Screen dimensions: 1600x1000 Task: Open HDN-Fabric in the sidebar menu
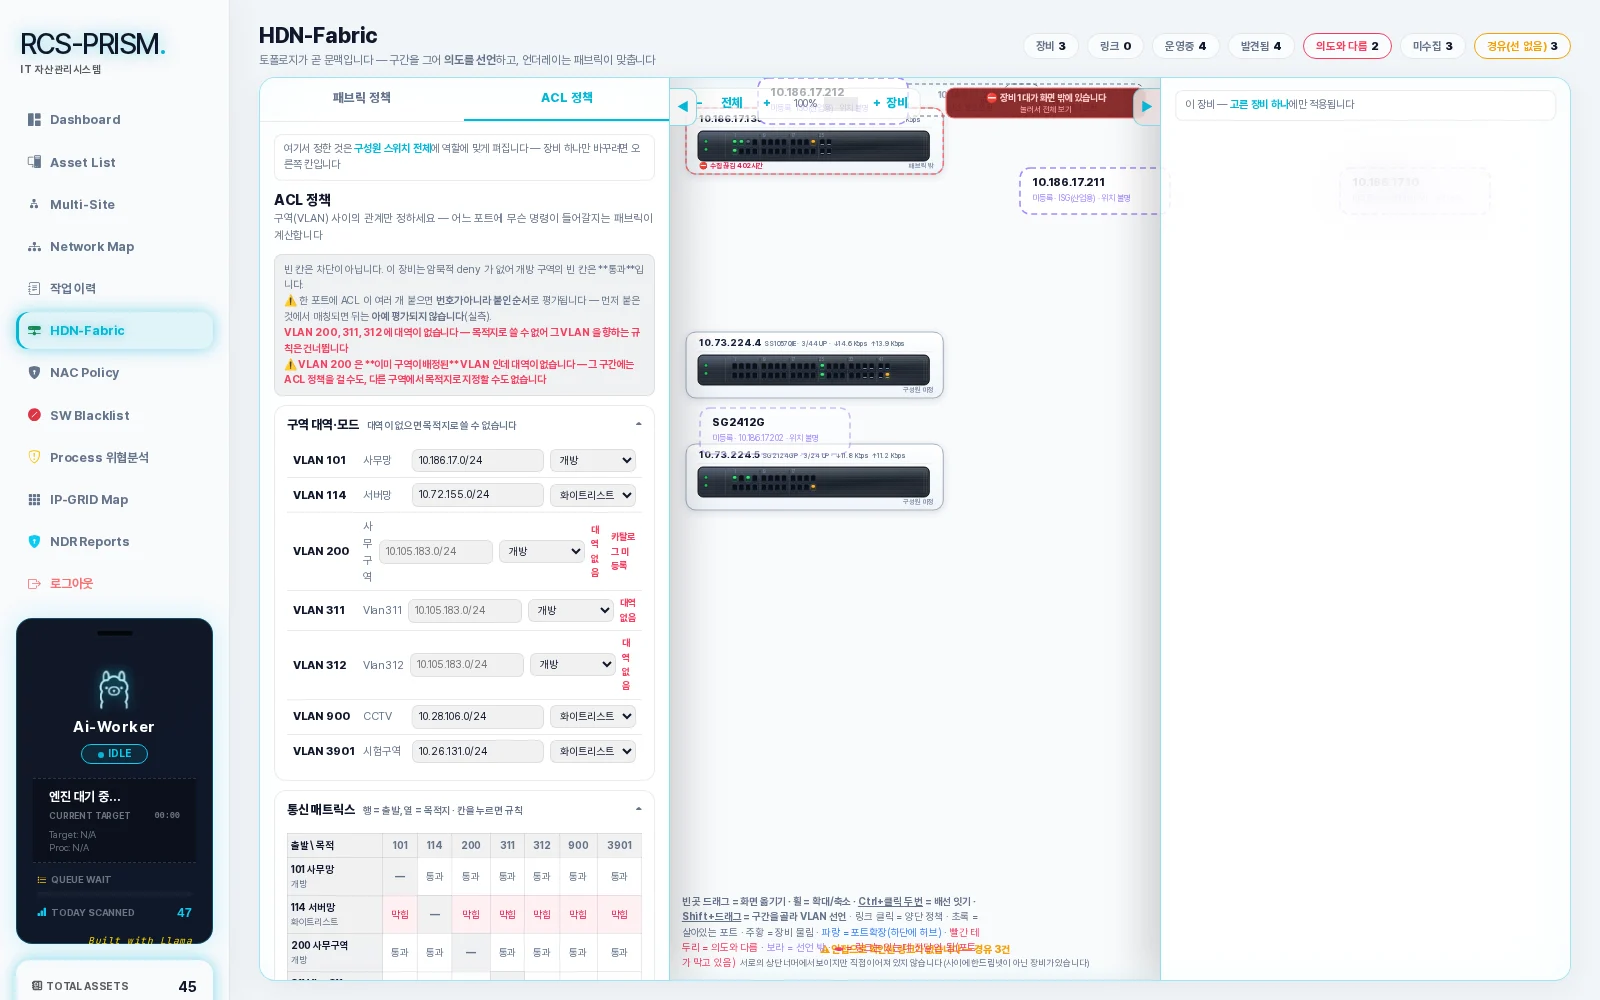(x=115, y=331)
